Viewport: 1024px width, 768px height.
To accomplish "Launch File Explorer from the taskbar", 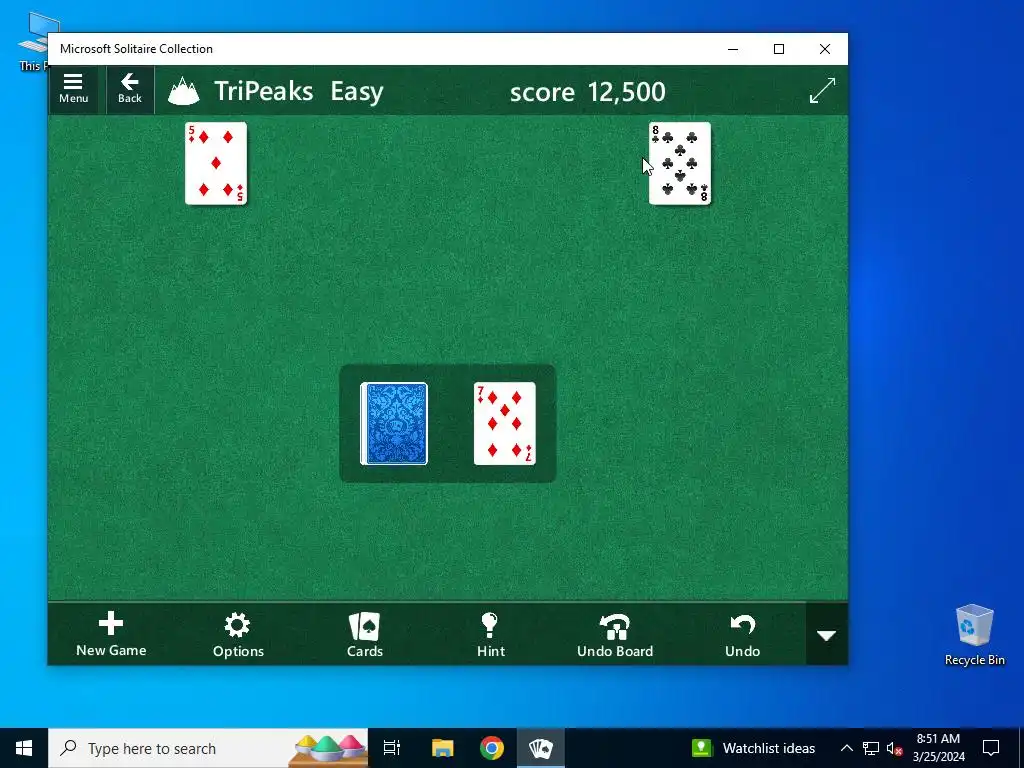I will tap(442, 748).
